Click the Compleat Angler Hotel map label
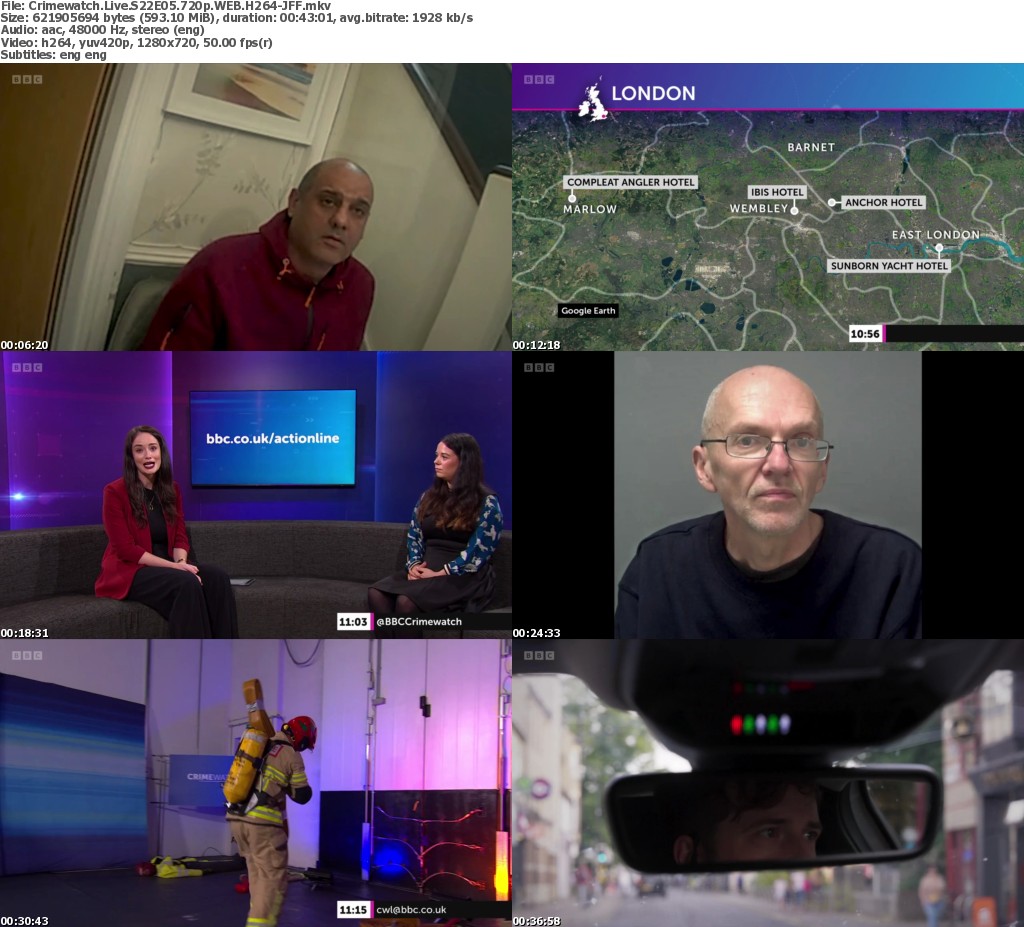This screenshot has height=927, width=1024. pyautogui.click(x=630, y=183)
